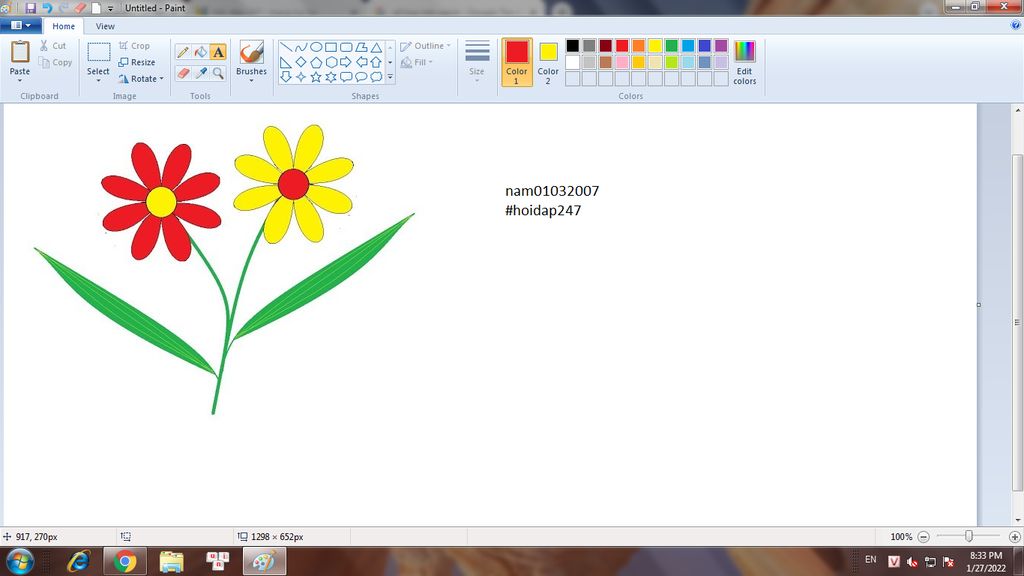Image resolution: width=1024 pixels, height=576 pixels.
Task: Choose the Five-point star shape
Action: point(315,77)
